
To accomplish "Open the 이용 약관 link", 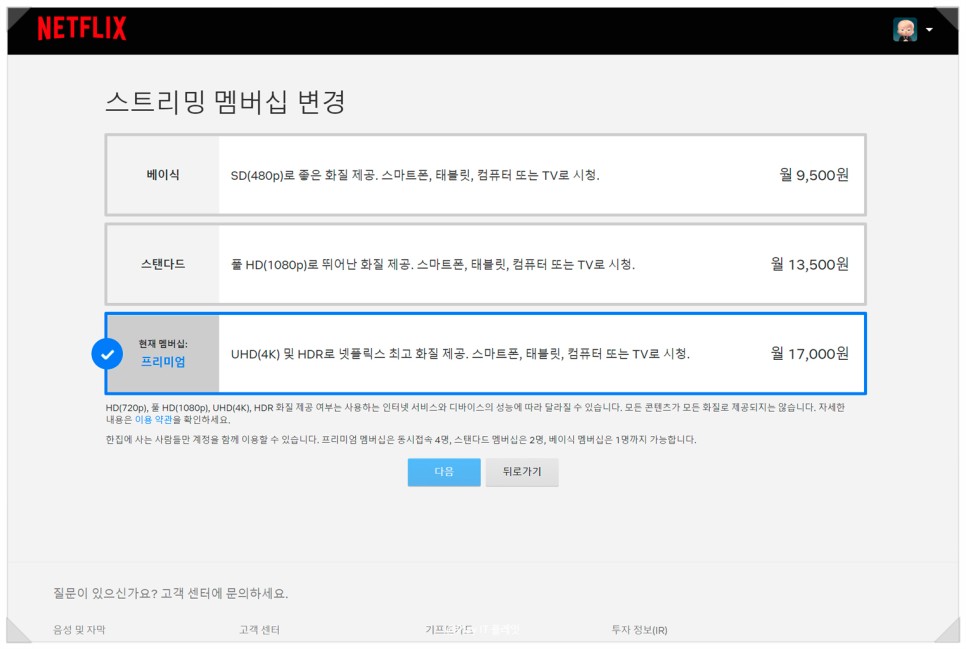I will click(153, 420).
